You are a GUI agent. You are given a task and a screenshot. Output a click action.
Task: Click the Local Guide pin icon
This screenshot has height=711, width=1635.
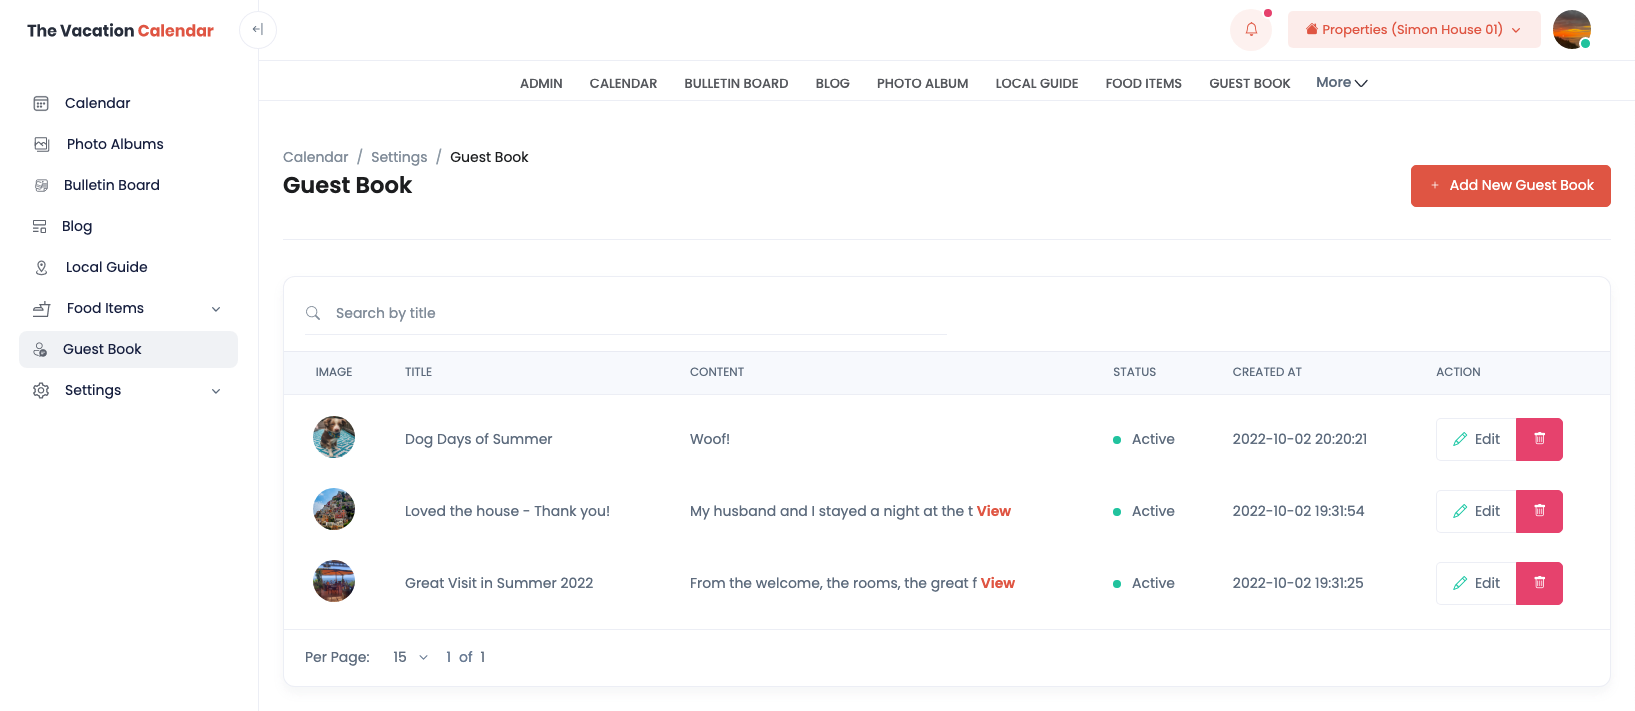(x=41, y=267)
